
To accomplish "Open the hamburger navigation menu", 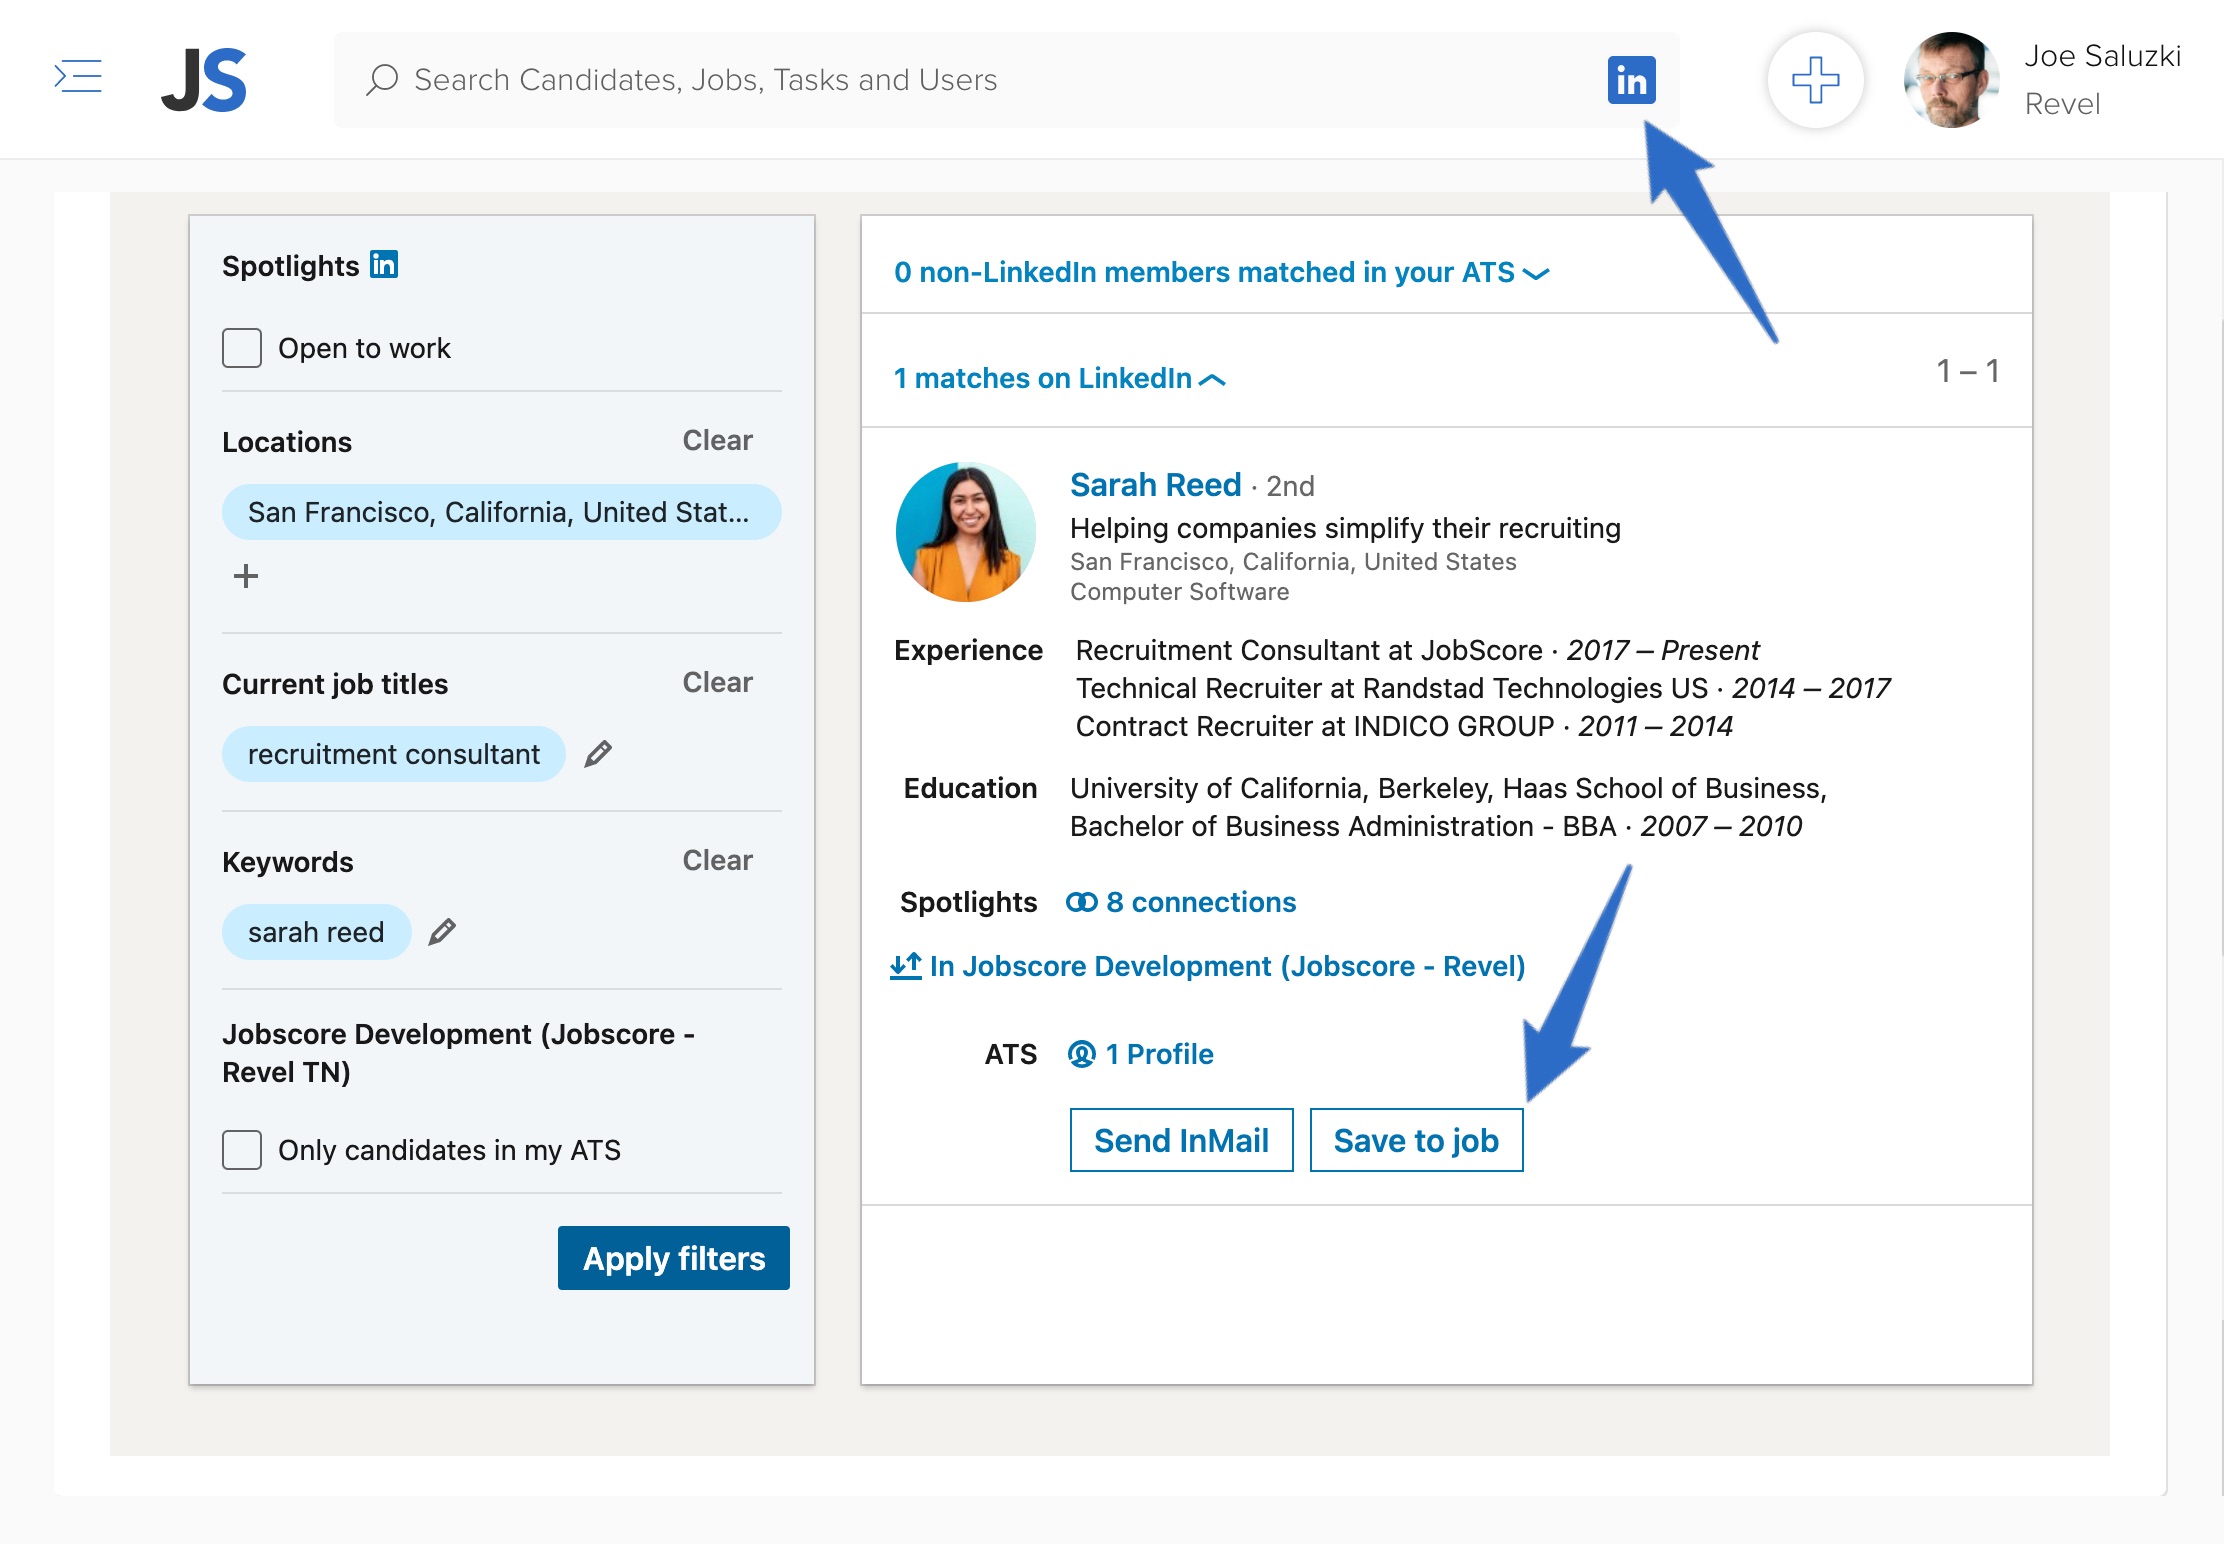I will click(78, 77).
